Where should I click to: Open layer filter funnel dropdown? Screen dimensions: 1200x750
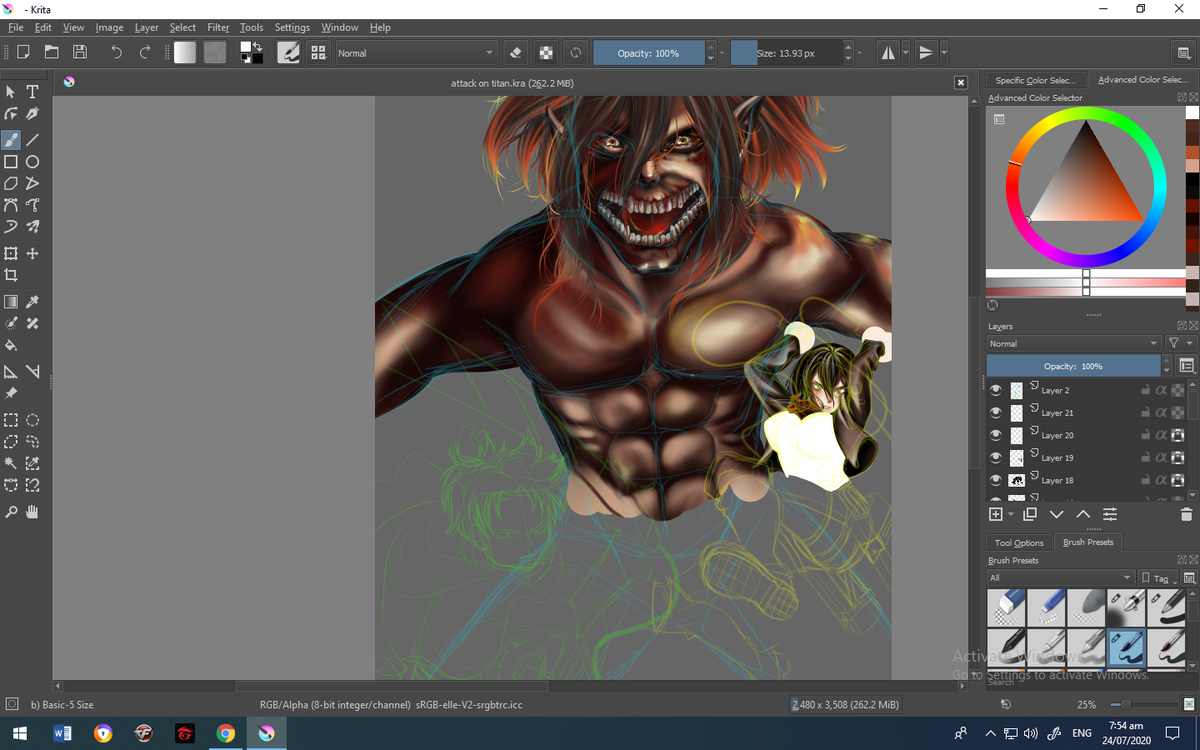coord(1179,343)
